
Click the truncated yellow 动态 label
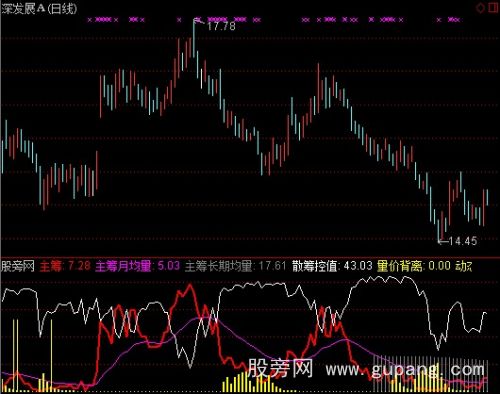[x=464, y=266]
